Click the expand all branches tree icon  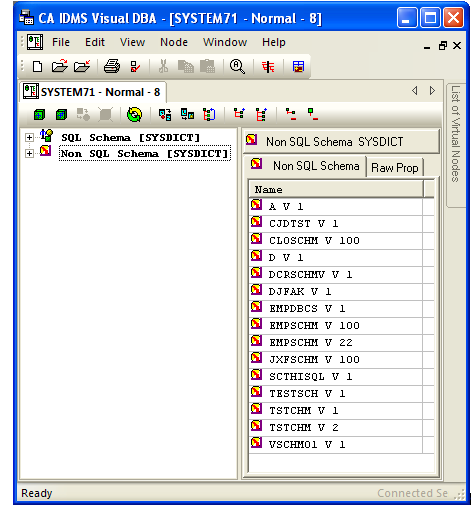(261, 114)
